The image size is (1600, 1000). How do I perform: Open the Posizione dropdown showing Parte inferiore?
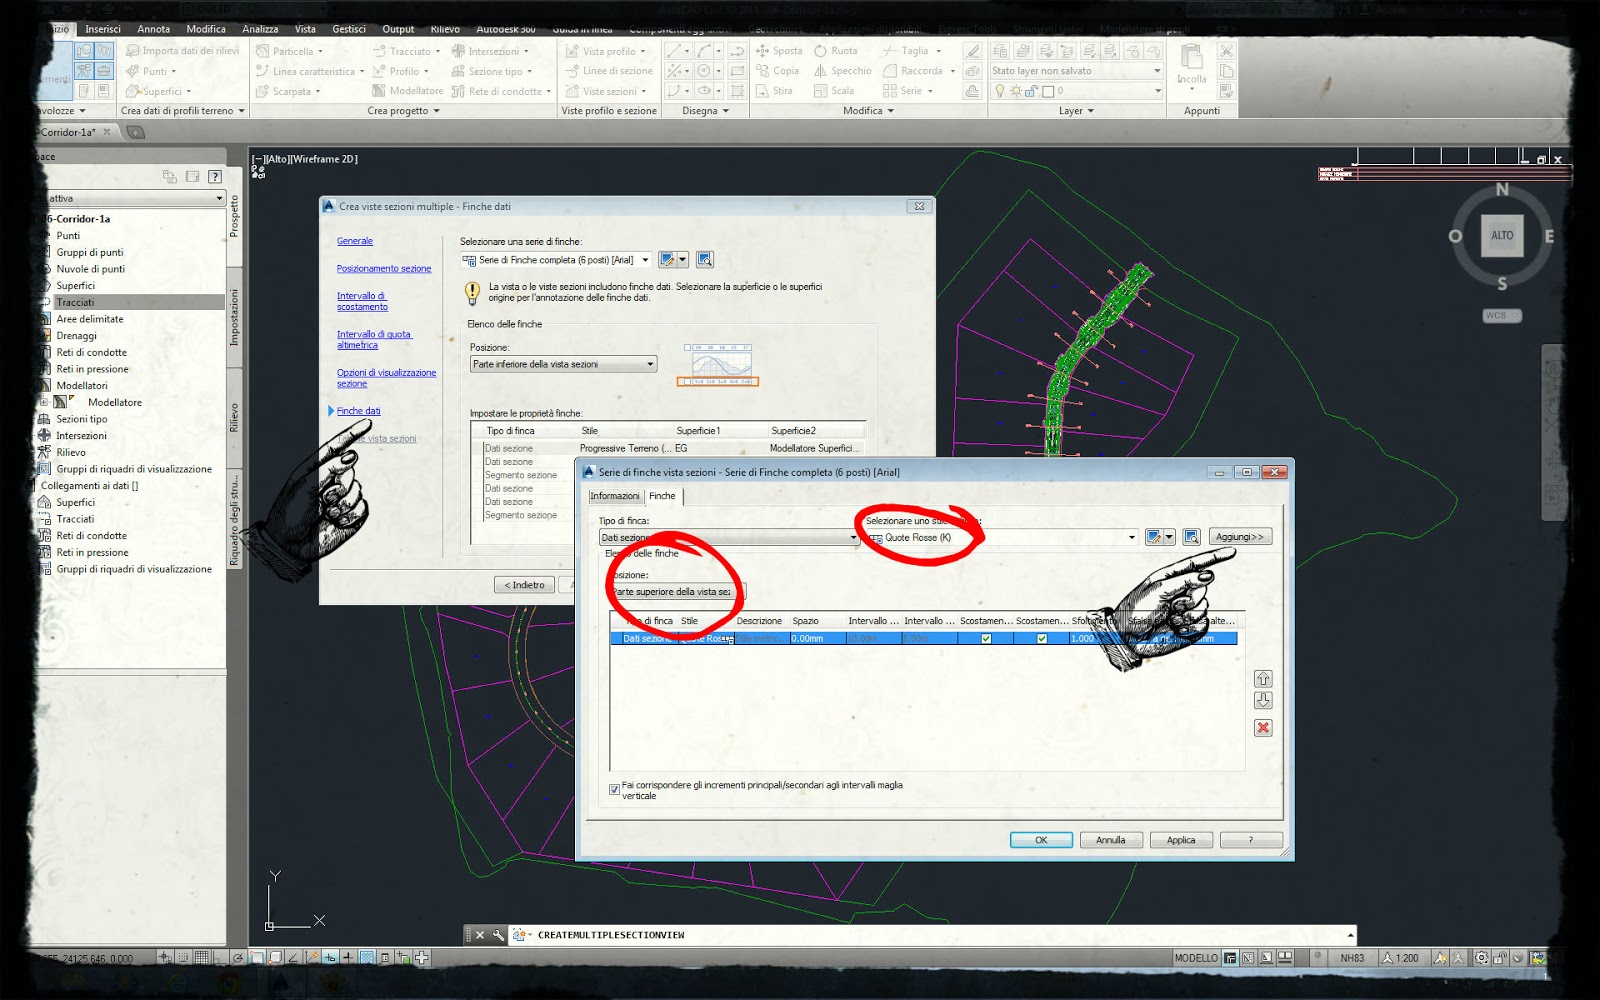(651, 363)
